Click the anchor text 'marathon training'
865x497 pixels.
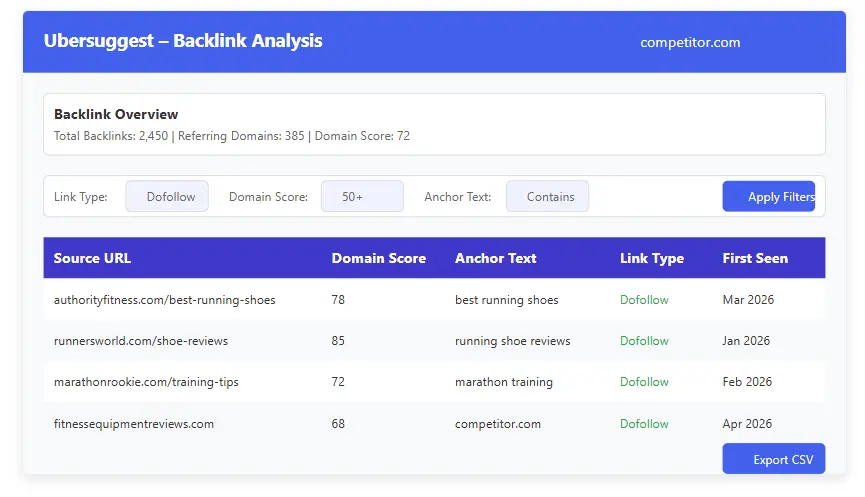point(504,382)
